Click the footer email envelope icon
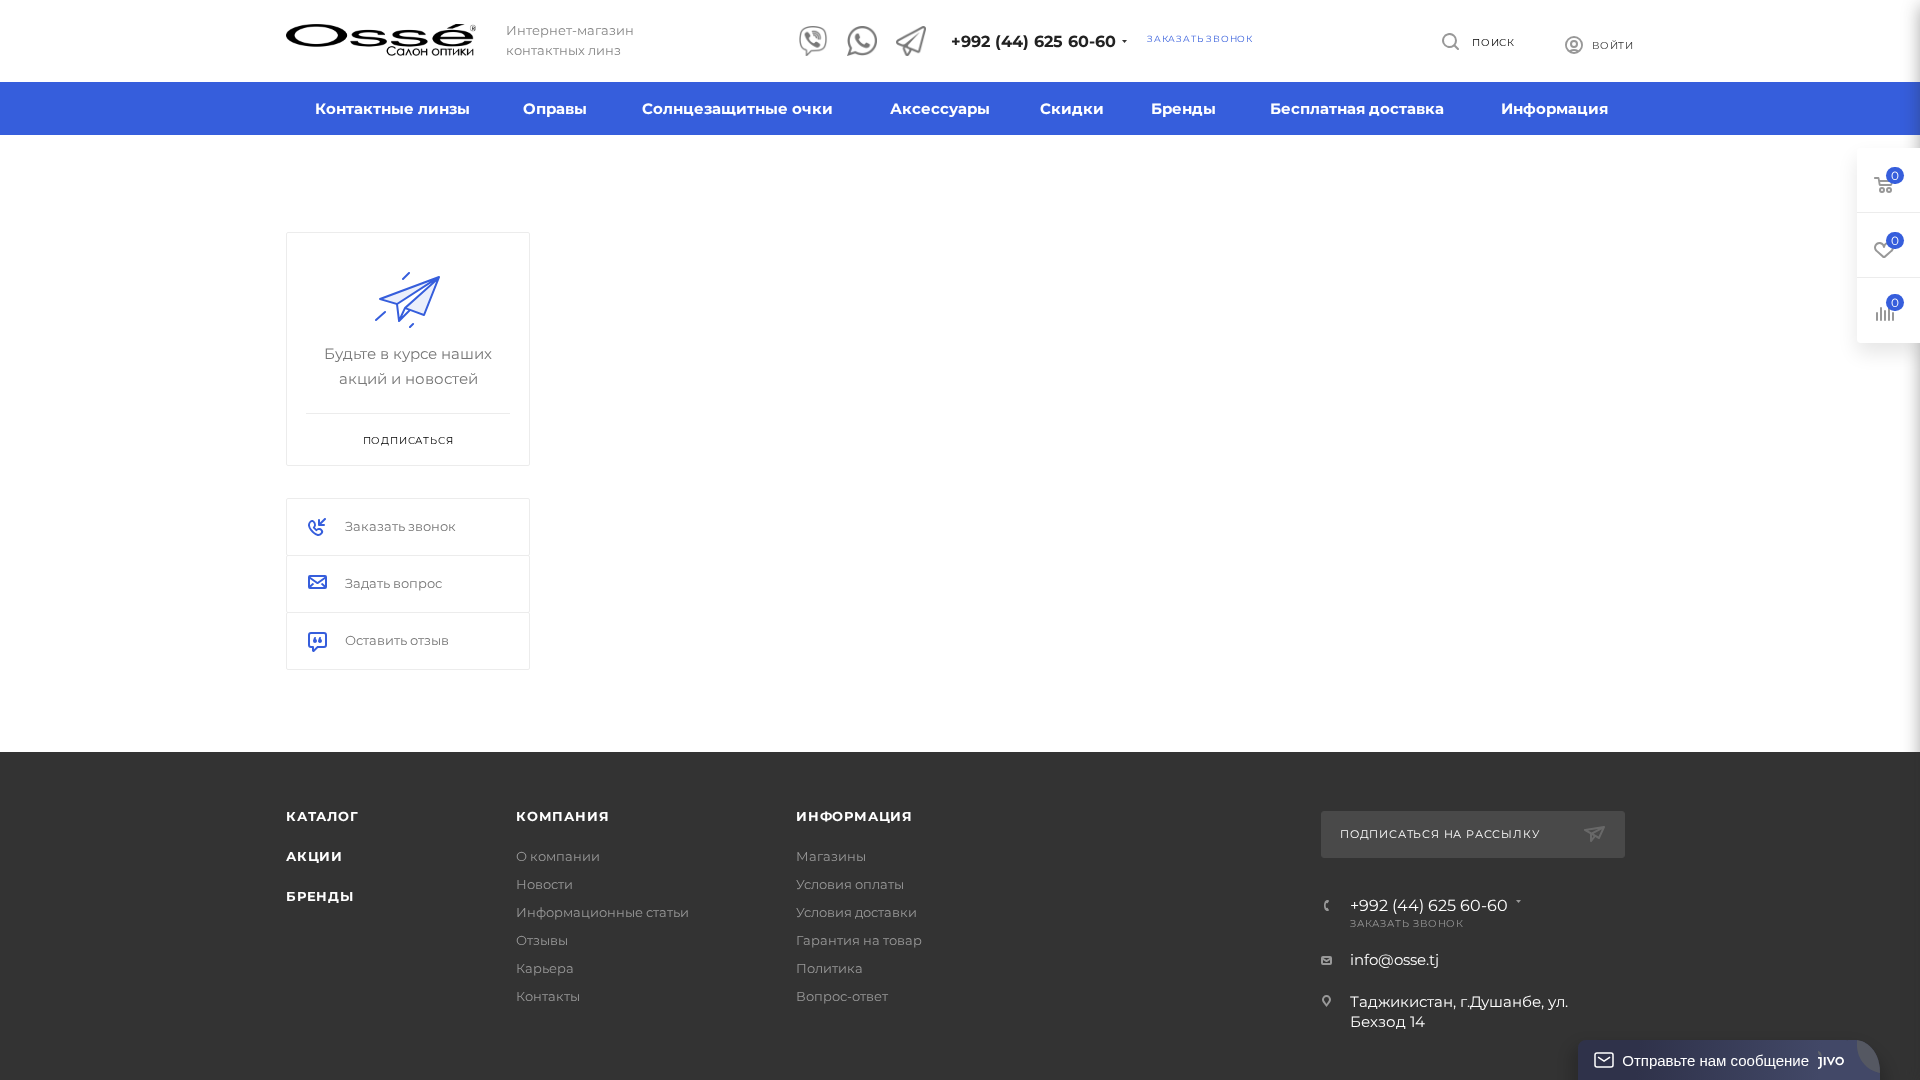This screenshot has width=1920, height=1080. pyautogui.click(x=1327, y=961)
